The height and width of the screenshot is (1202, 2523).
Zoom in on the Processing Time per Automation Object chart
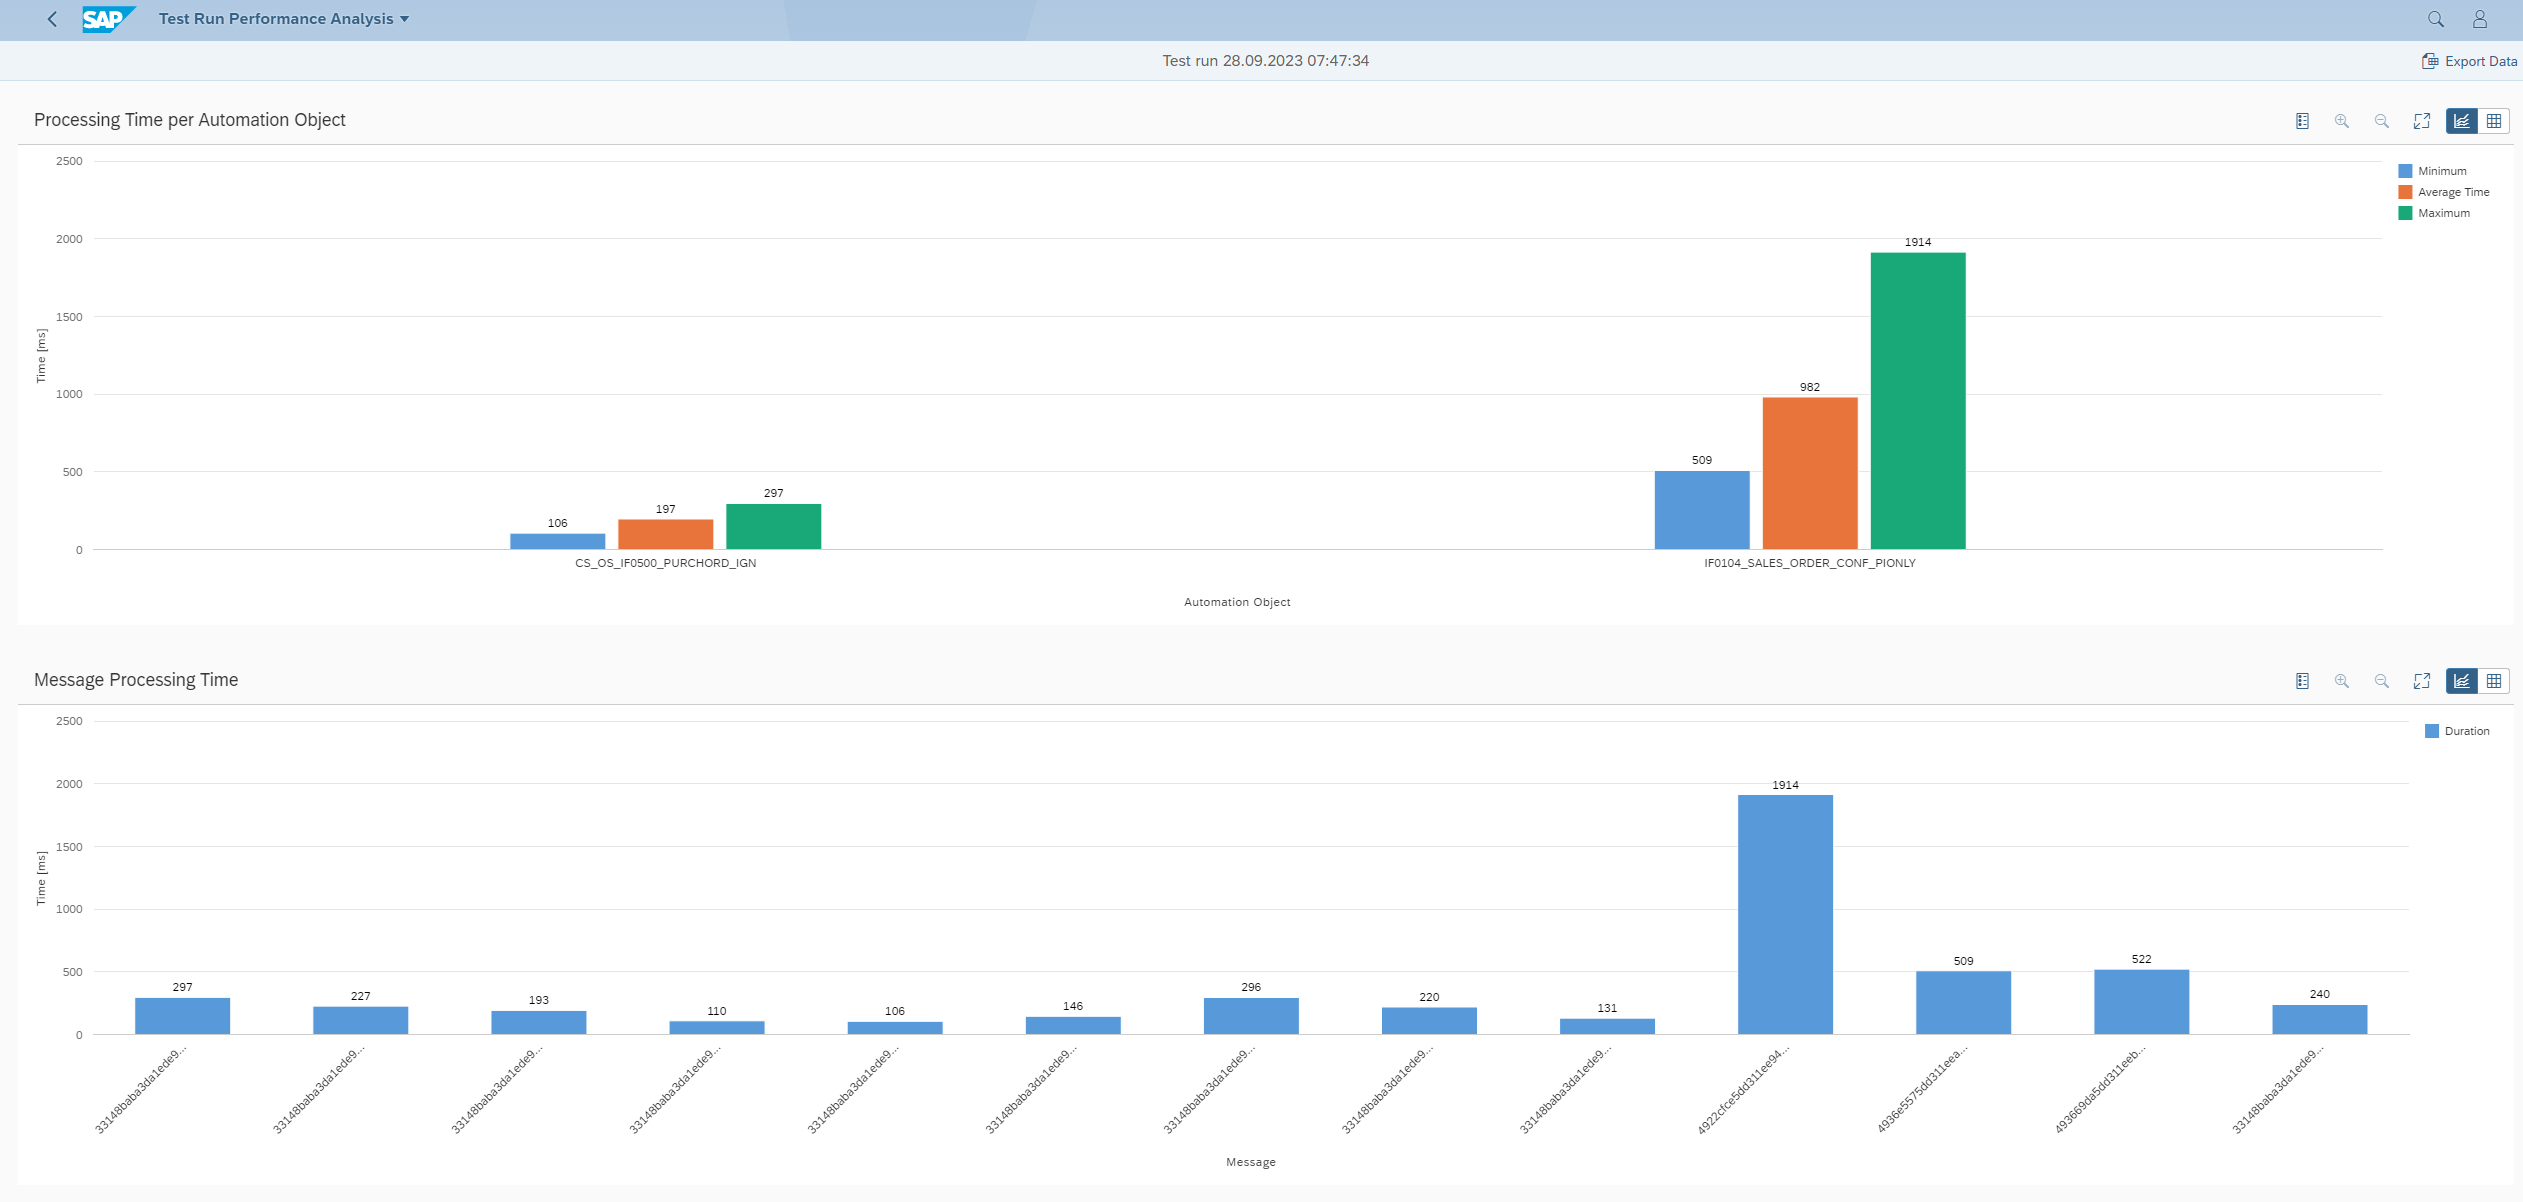(x=2342, y=121)
